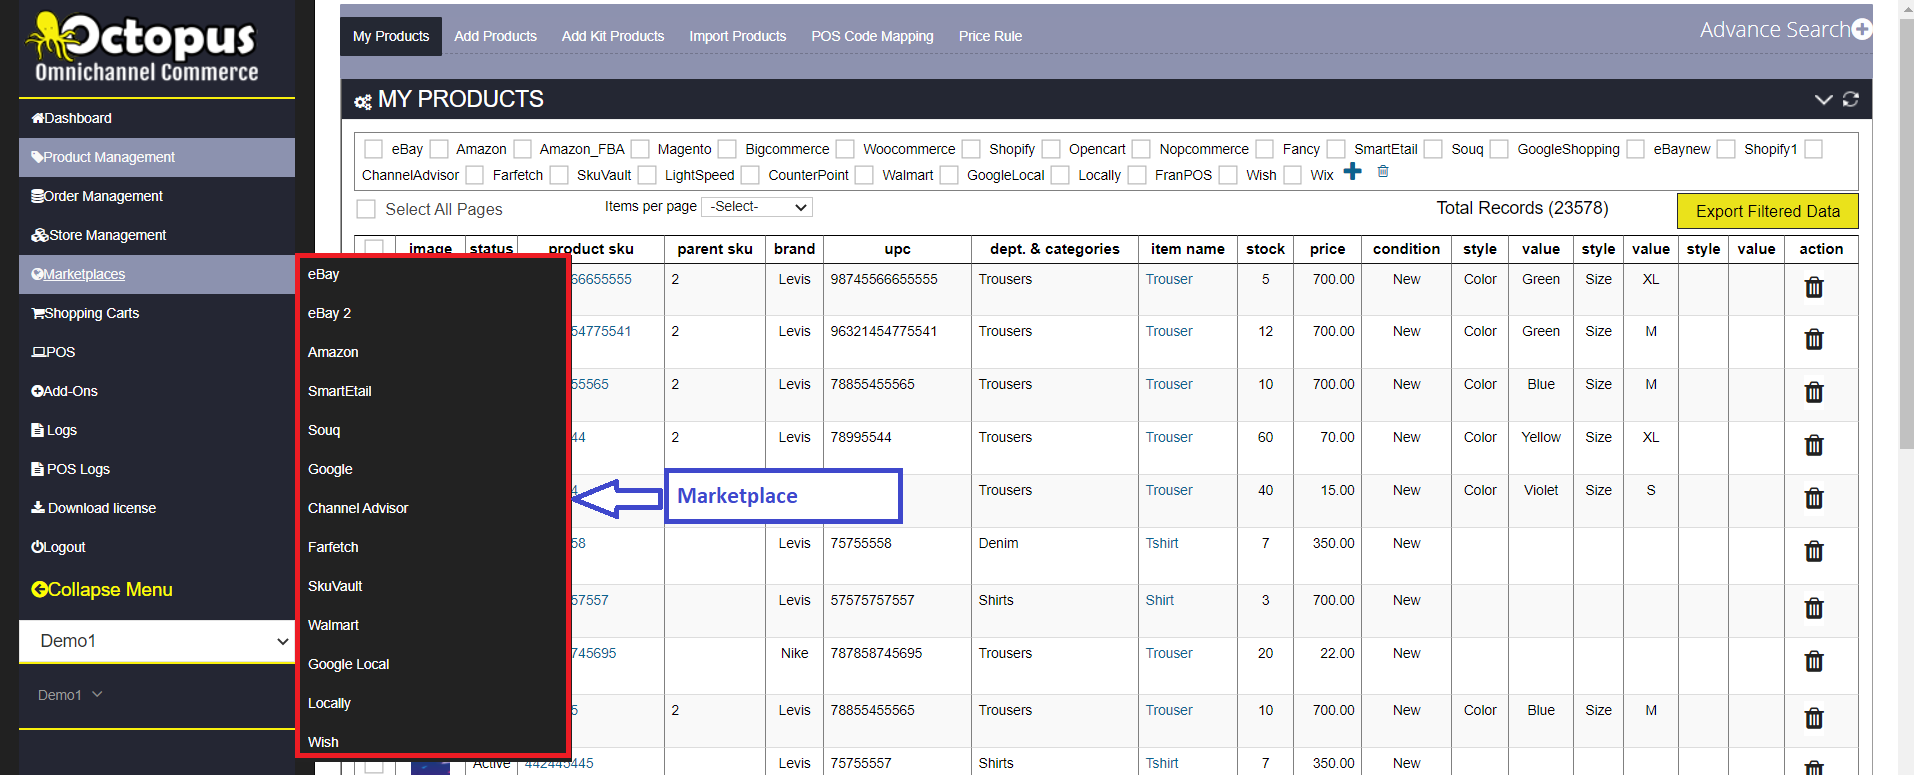The image size is (1914, 775).
Task: Click the small red trash icon after Wix
Action: pyautogui.click(x=1383, y=172)
